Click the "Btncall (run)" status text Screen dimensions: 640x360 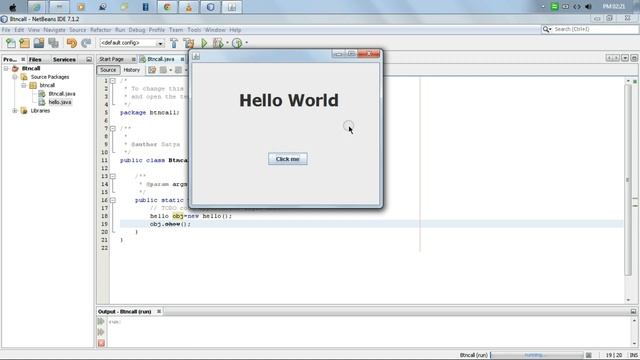click(473, 356)
